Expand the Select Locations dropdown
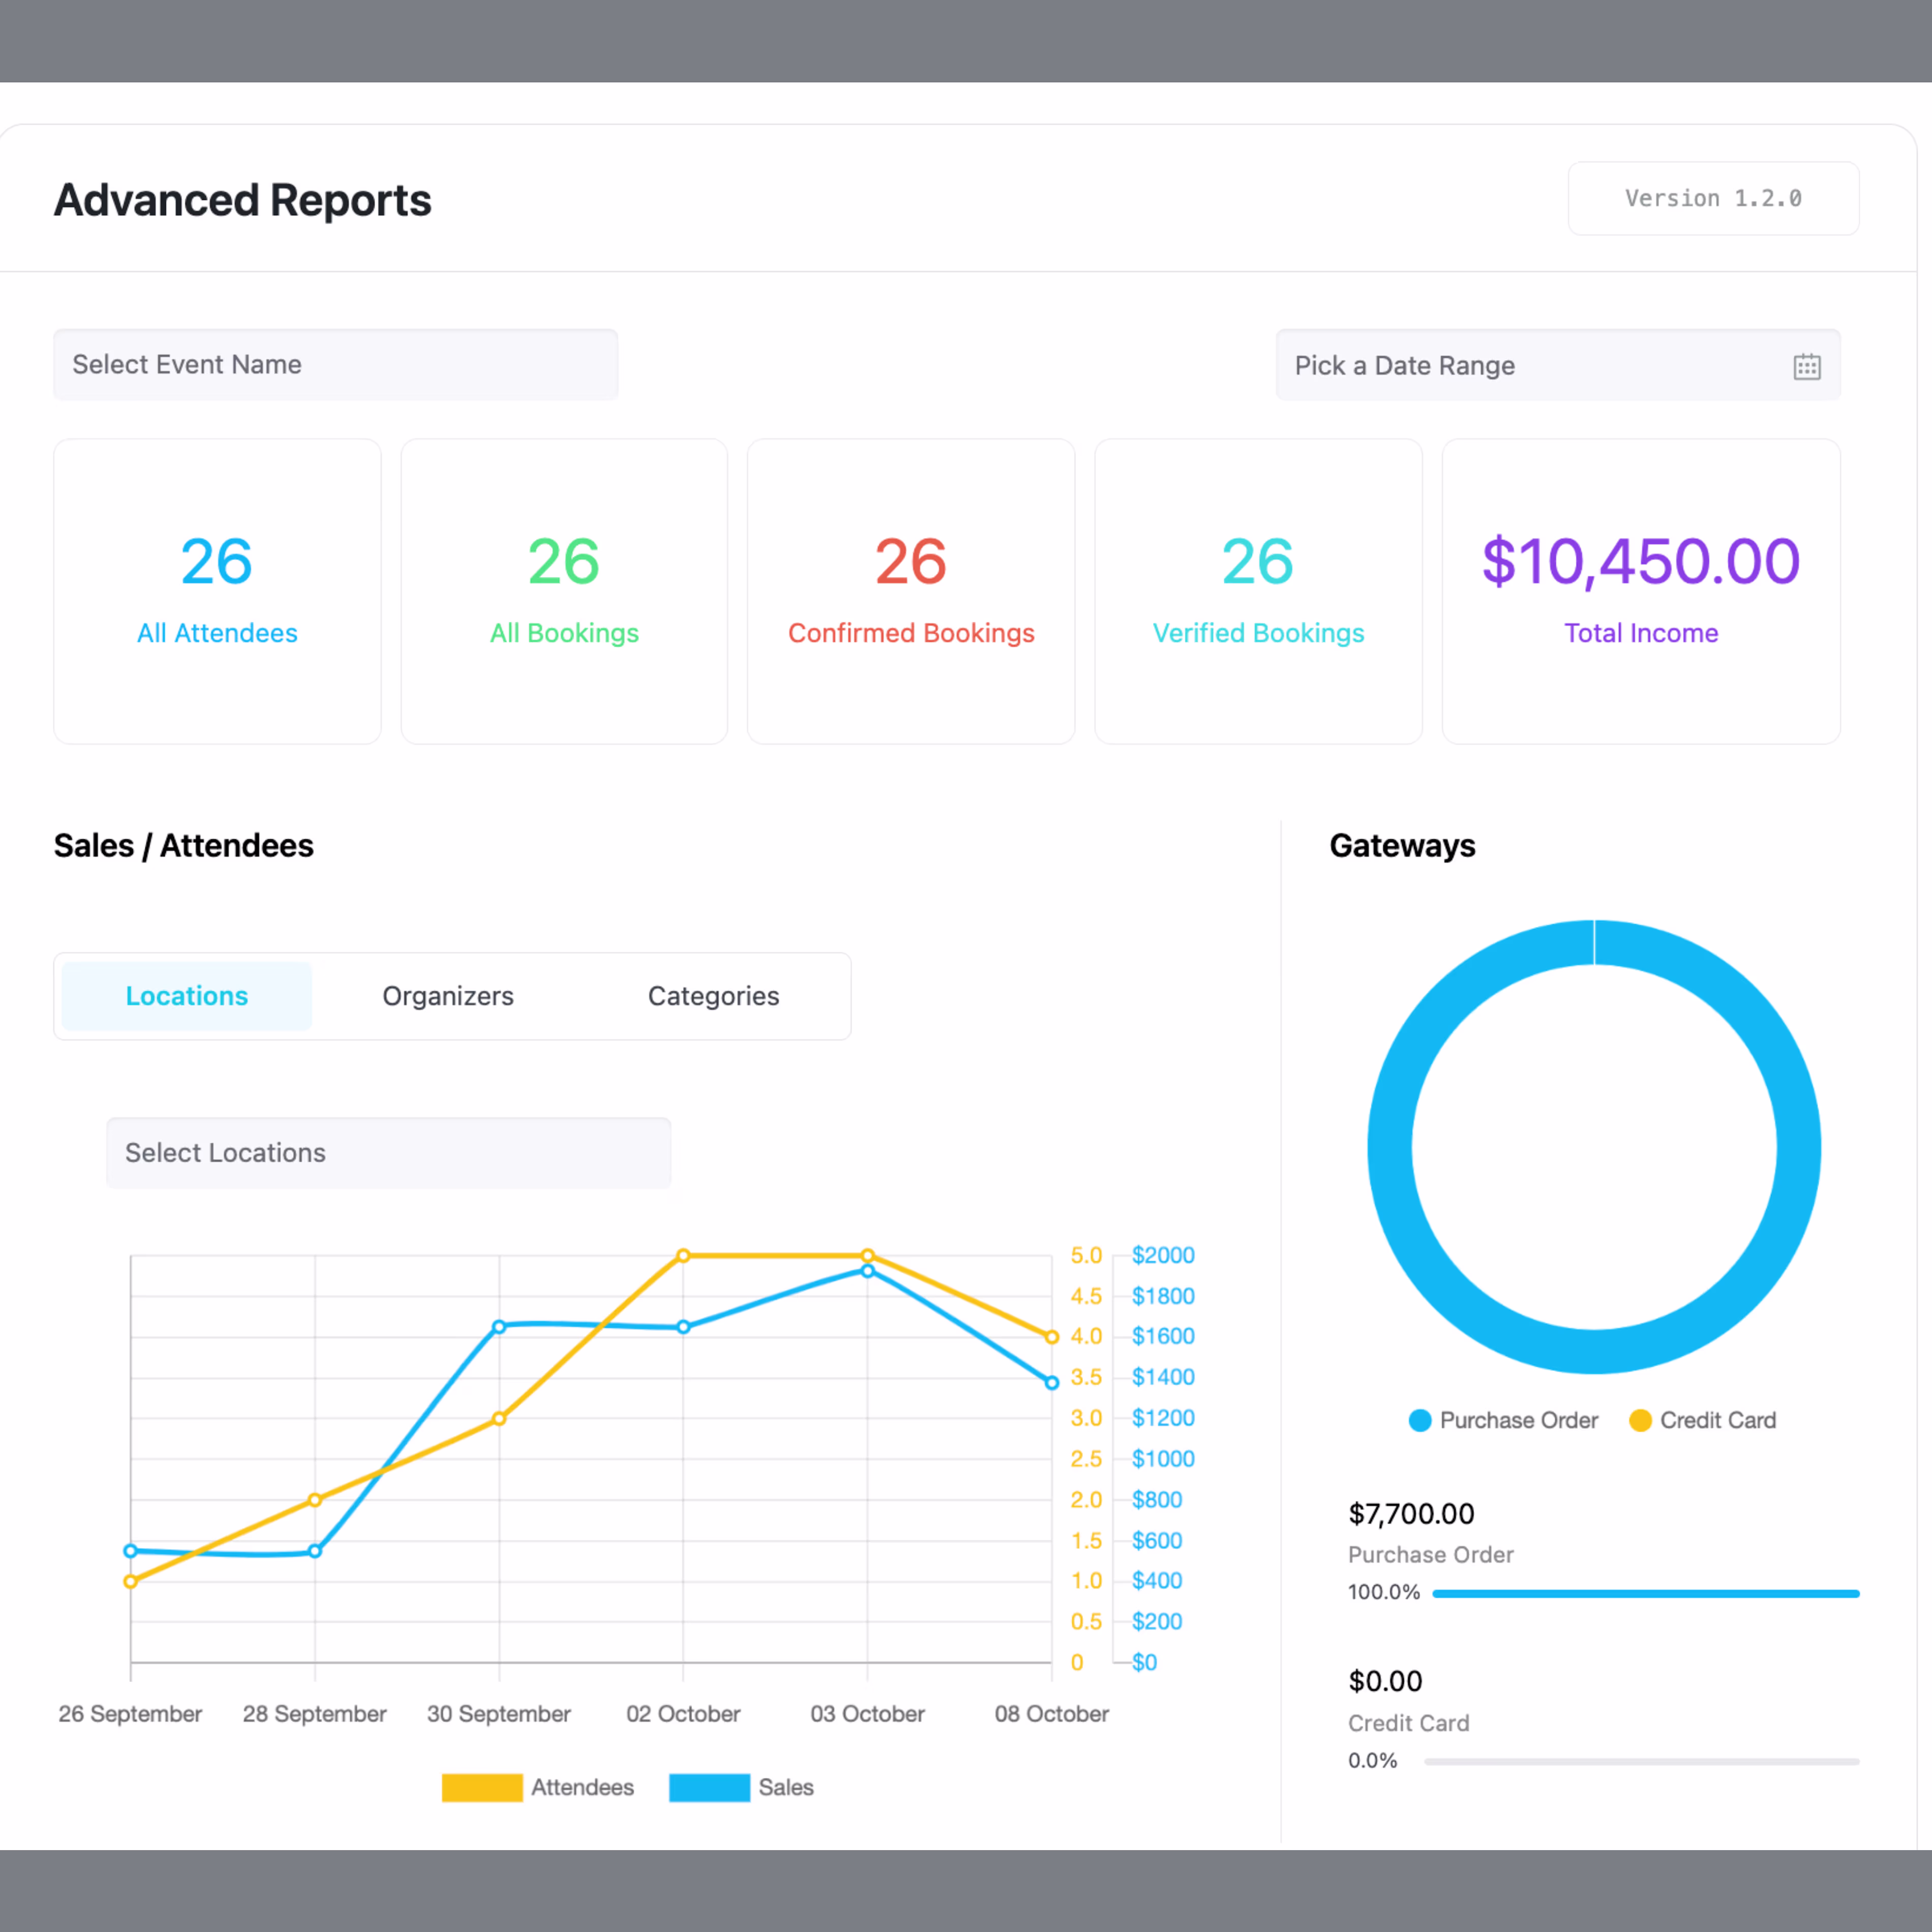Screen dimensions: 1932x1932 (x=388, y=1153)
